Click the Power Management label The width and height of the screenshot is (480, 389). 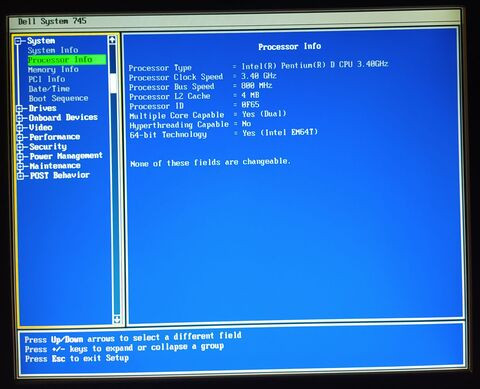coord(66,156)
